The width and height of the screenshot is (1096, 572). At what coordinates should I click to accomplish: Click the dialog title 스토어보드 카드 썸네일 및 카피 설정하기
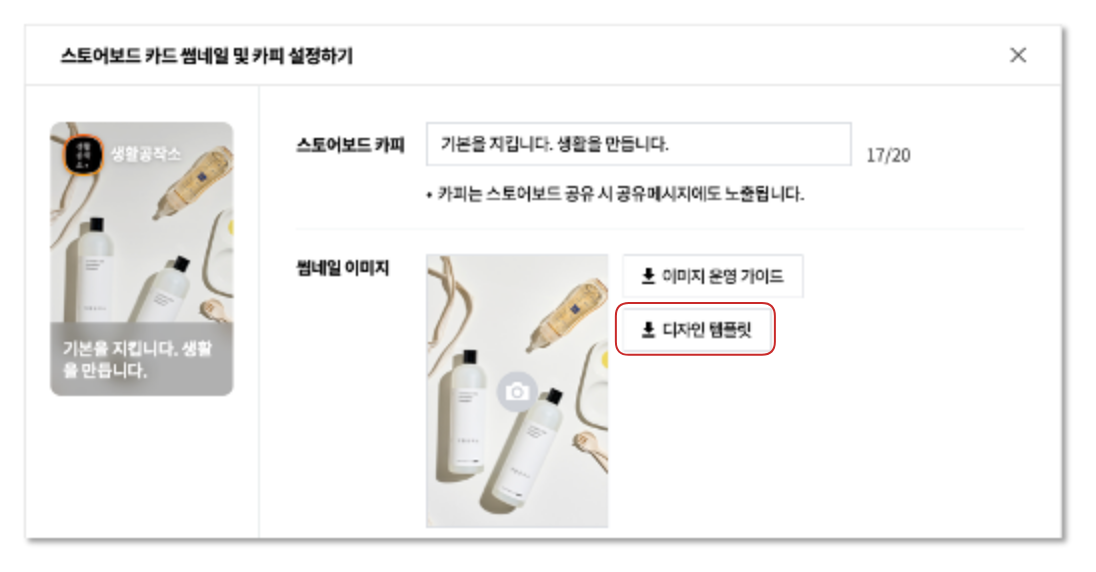[206, 55]
